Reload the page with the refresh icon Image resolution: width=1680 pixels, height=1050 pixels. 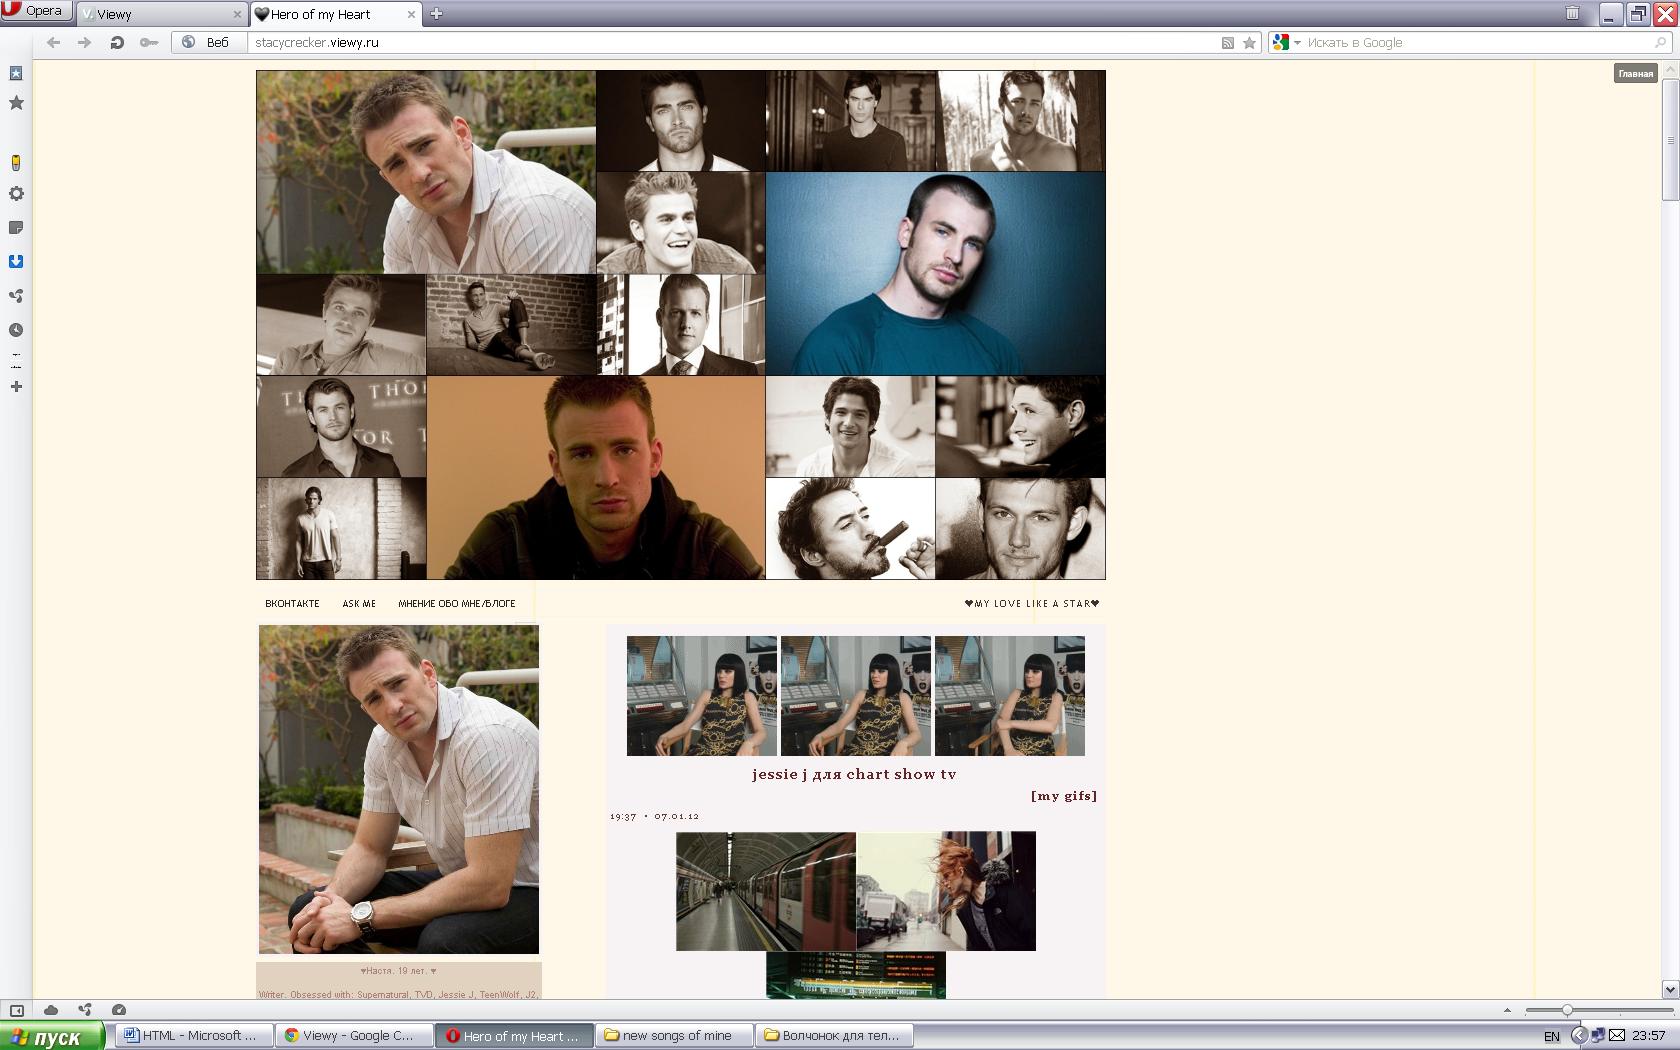(117, 42)
